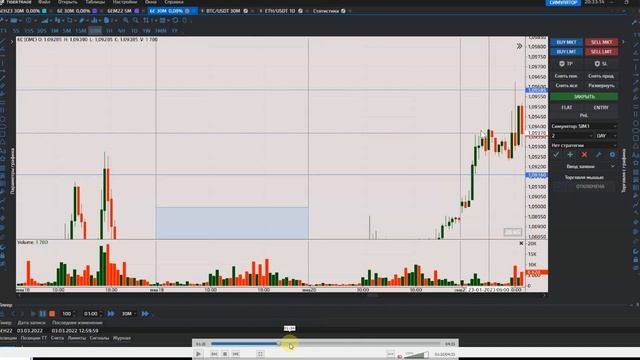Close the Volume indicator pane
The image size is (640, 360).
[521, 243]
